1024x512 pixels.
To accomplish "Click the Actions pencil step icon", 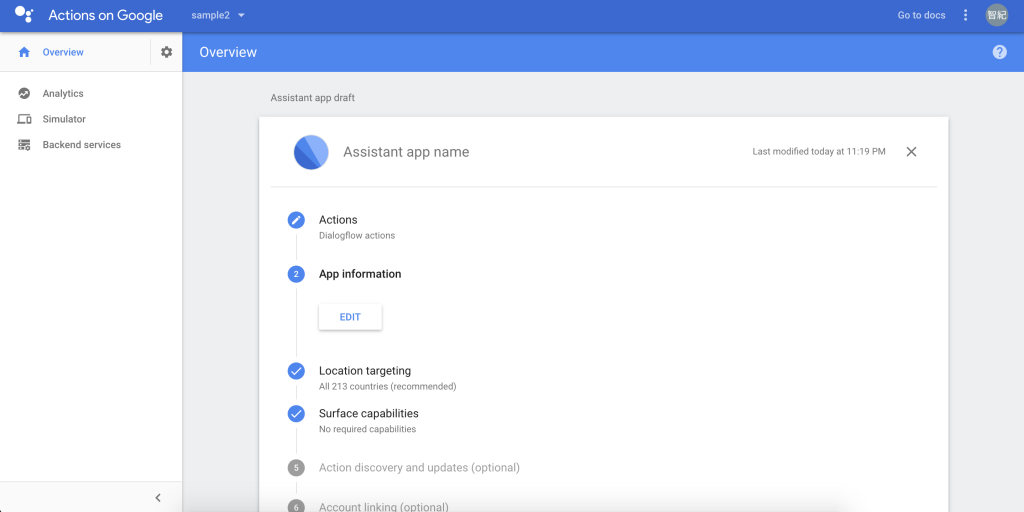I will (296, 220).
